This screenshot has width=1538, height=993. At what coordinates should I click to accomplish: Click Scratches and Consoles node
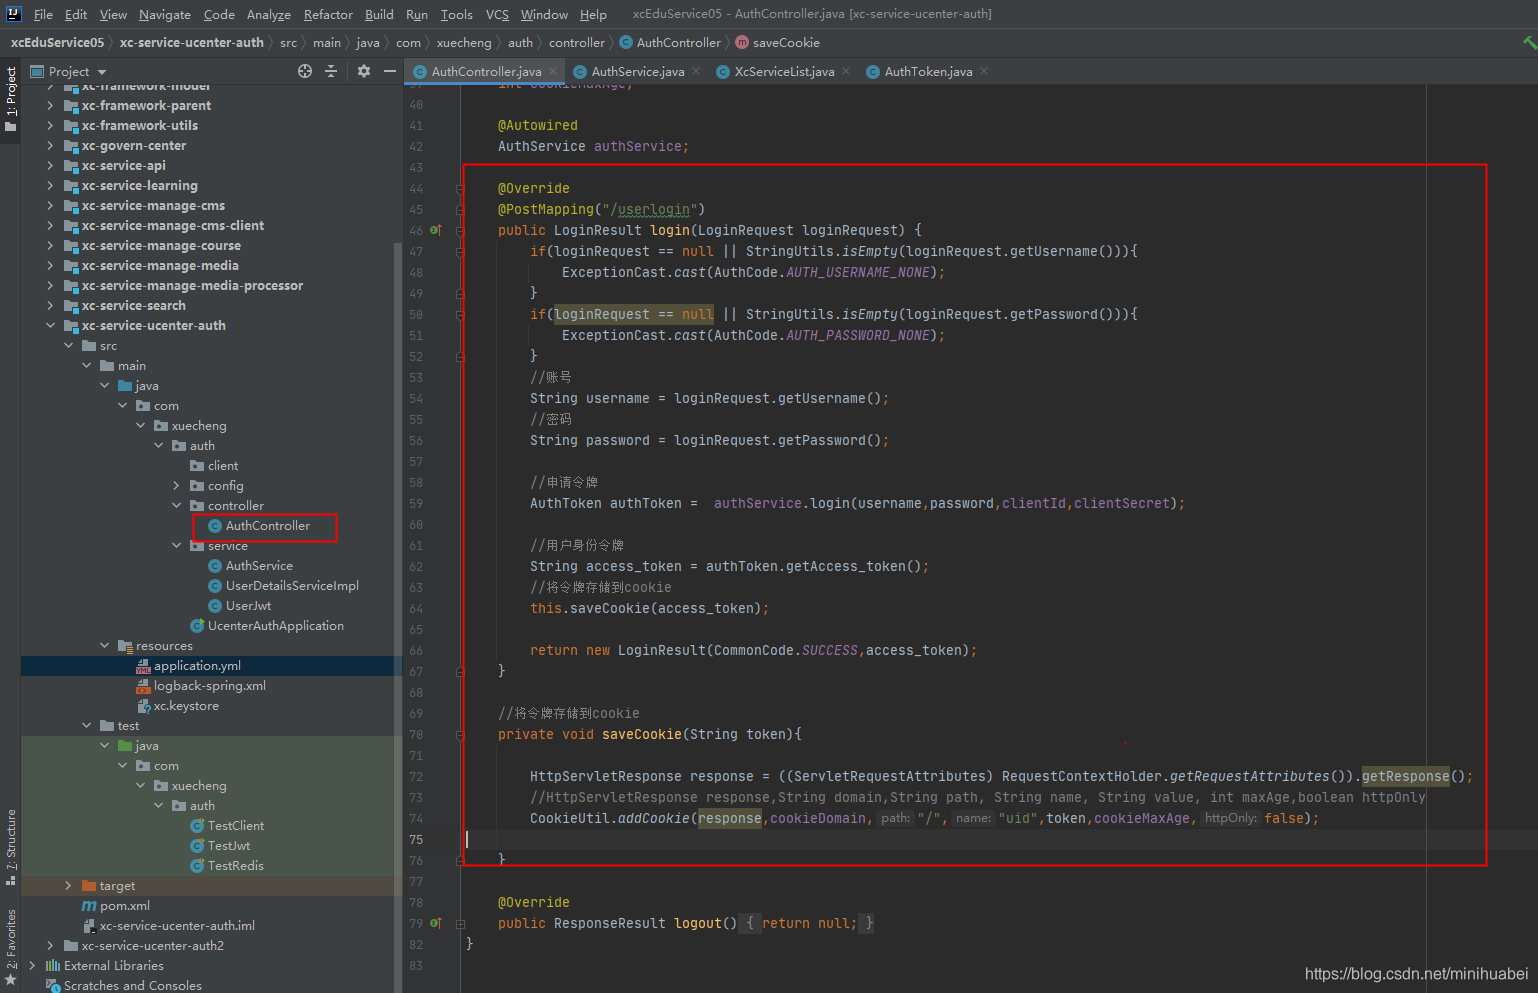tap(133, 985)
